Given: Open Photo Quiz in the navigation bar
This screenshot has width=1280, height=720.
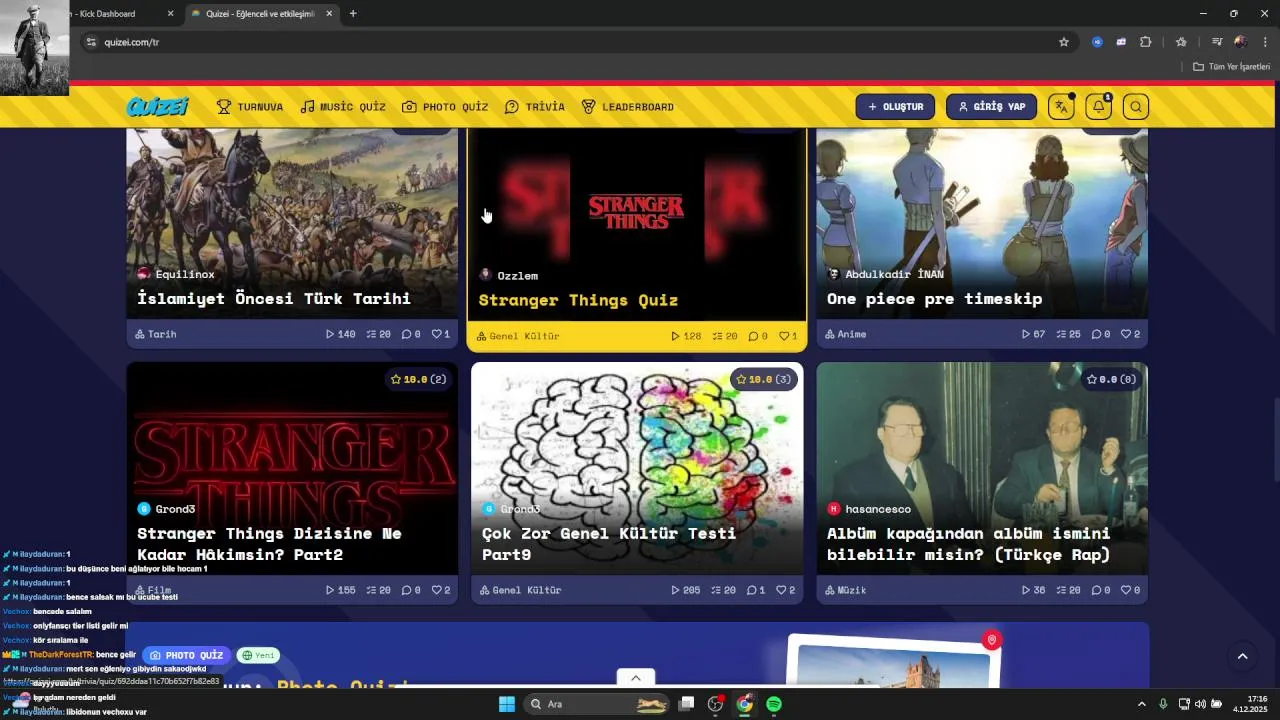Looking at the screenshot, I should point(445,107).
